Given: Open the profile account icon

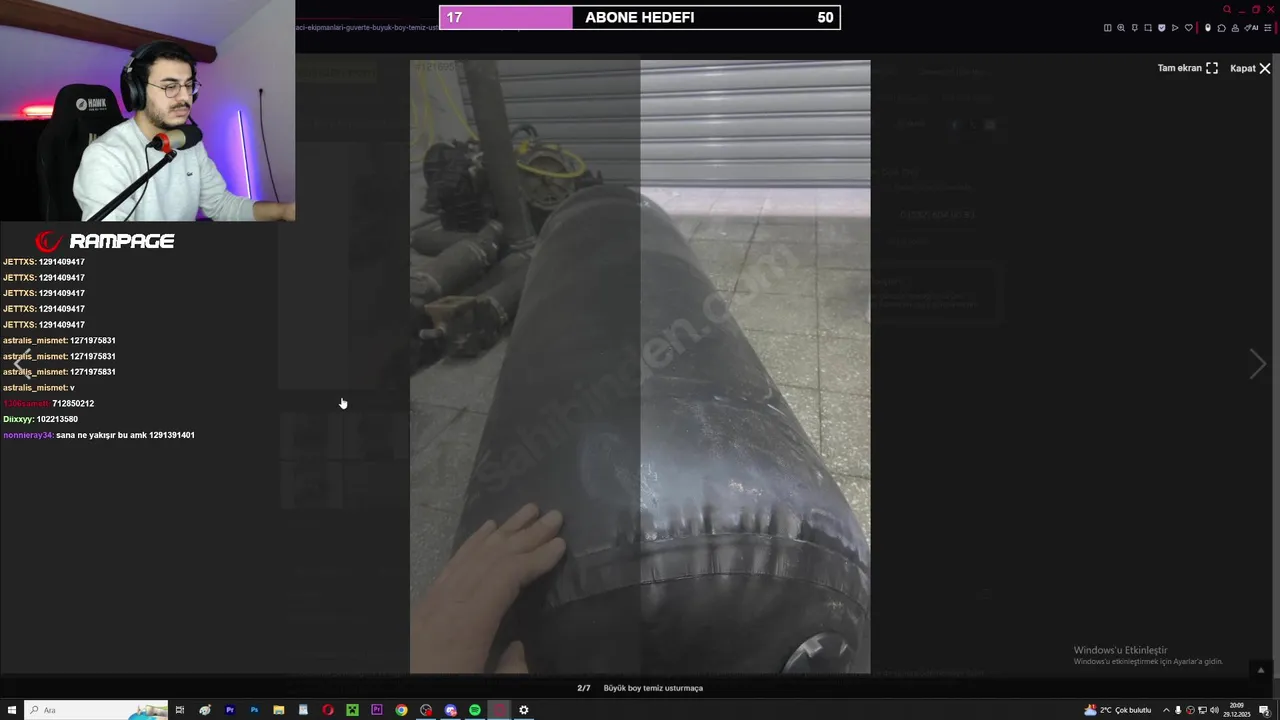Looking at the screenshot, I should click(x=1235, y=28).
